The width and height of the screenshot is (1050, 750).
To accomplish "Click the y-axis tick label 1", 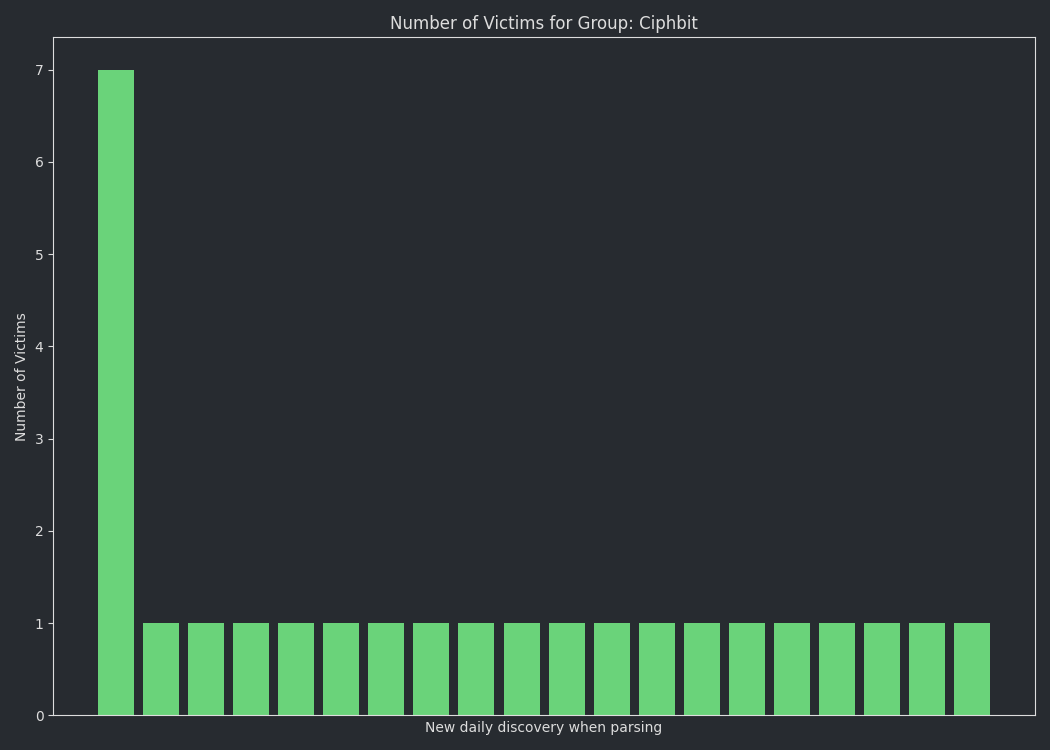I will tap(40, 624).
